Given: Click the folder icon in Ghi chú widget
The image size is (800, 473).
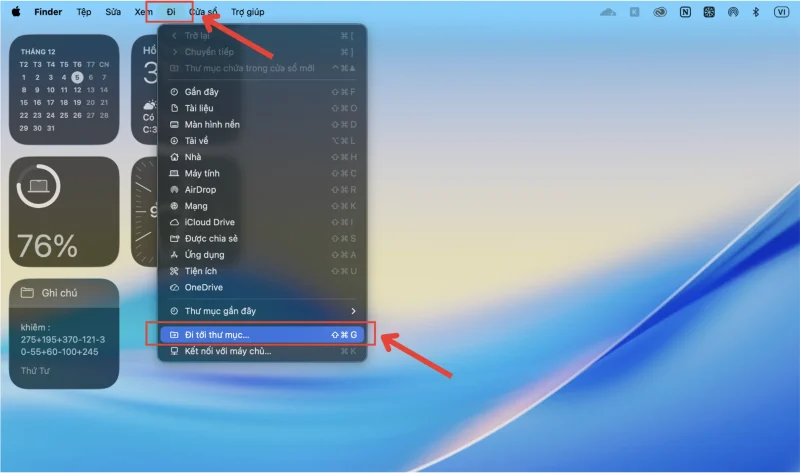Looking at the screenshot, I should click(27, 293).
